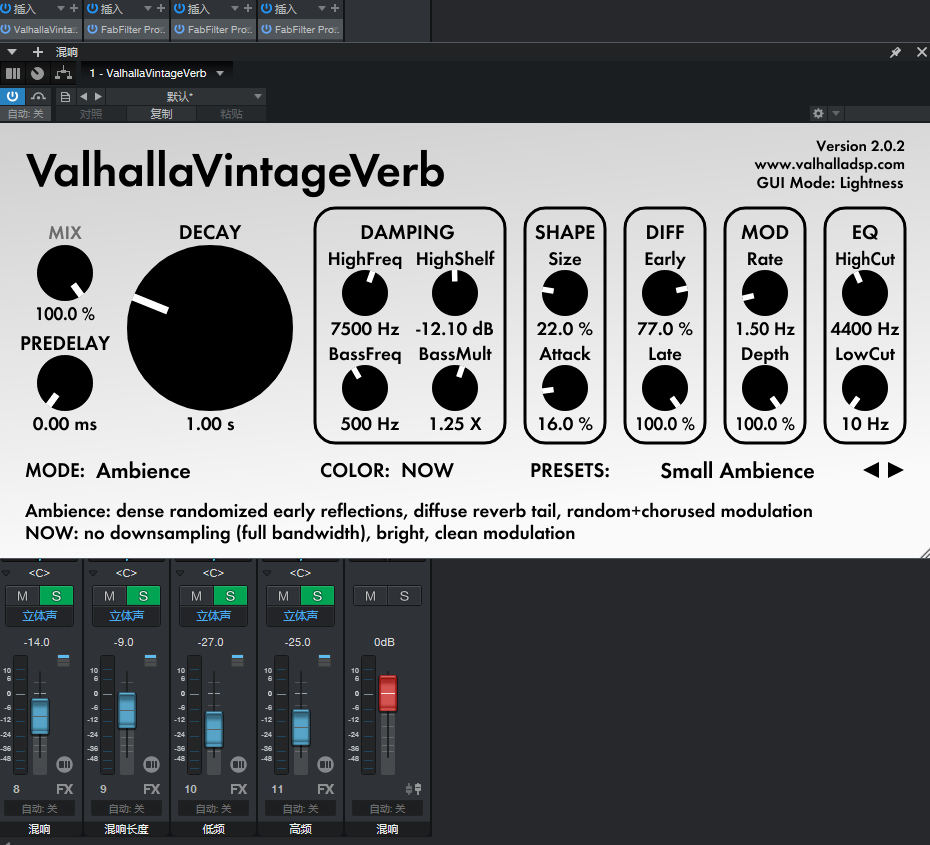The height and width of the screenshot is (845, 930).
Task: Add insert on the fourth channel with plus icon
Action: click(x=335, y=8)
